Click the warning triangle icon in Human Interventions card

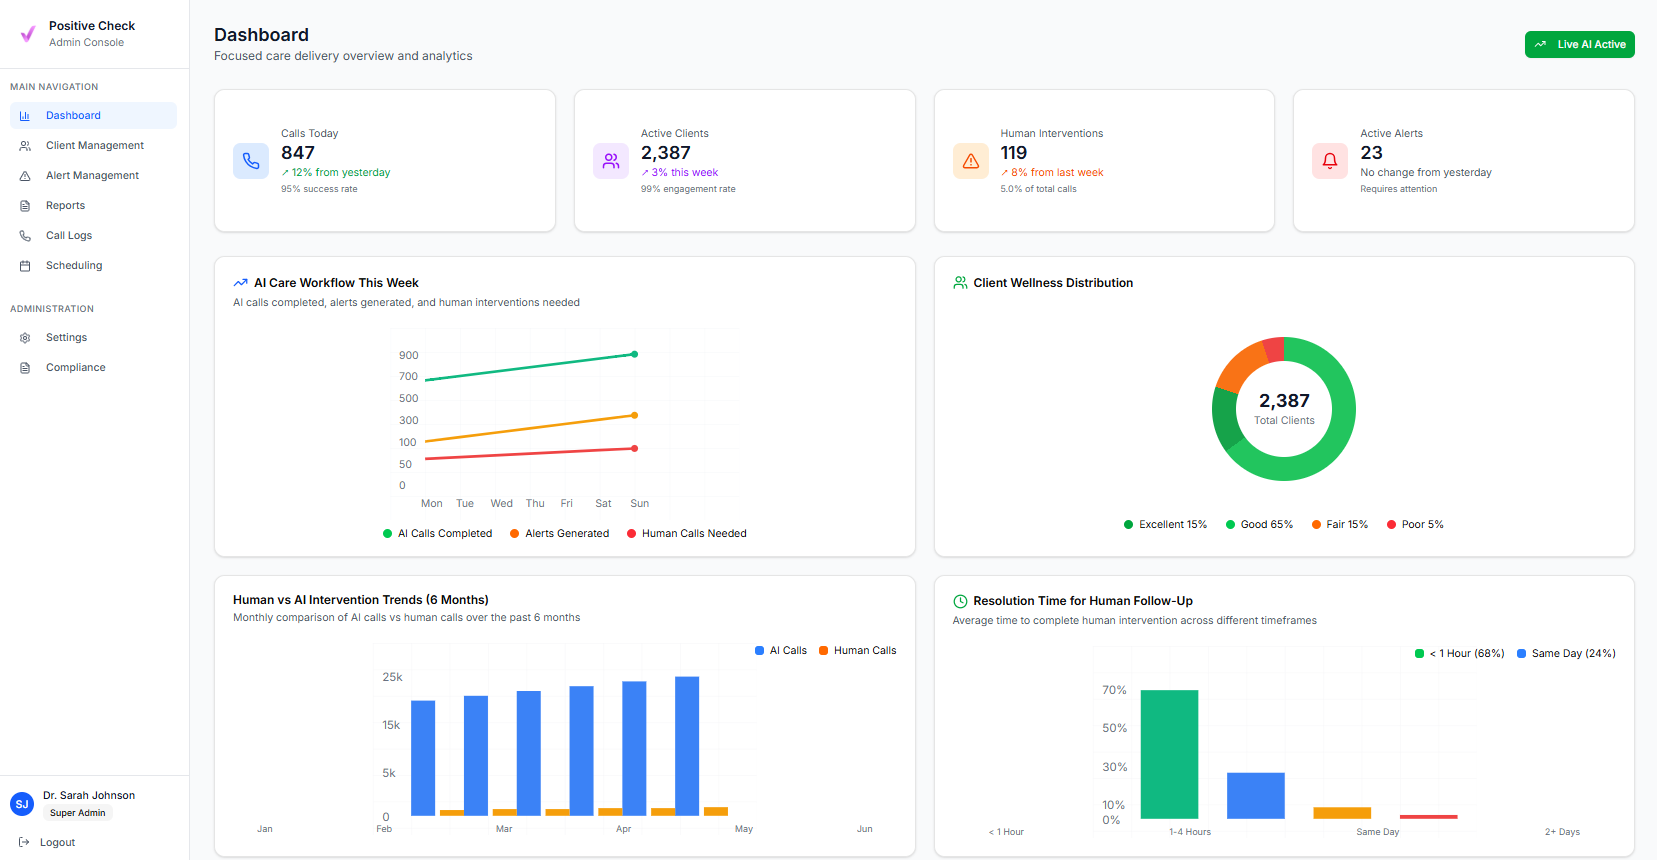970,161
